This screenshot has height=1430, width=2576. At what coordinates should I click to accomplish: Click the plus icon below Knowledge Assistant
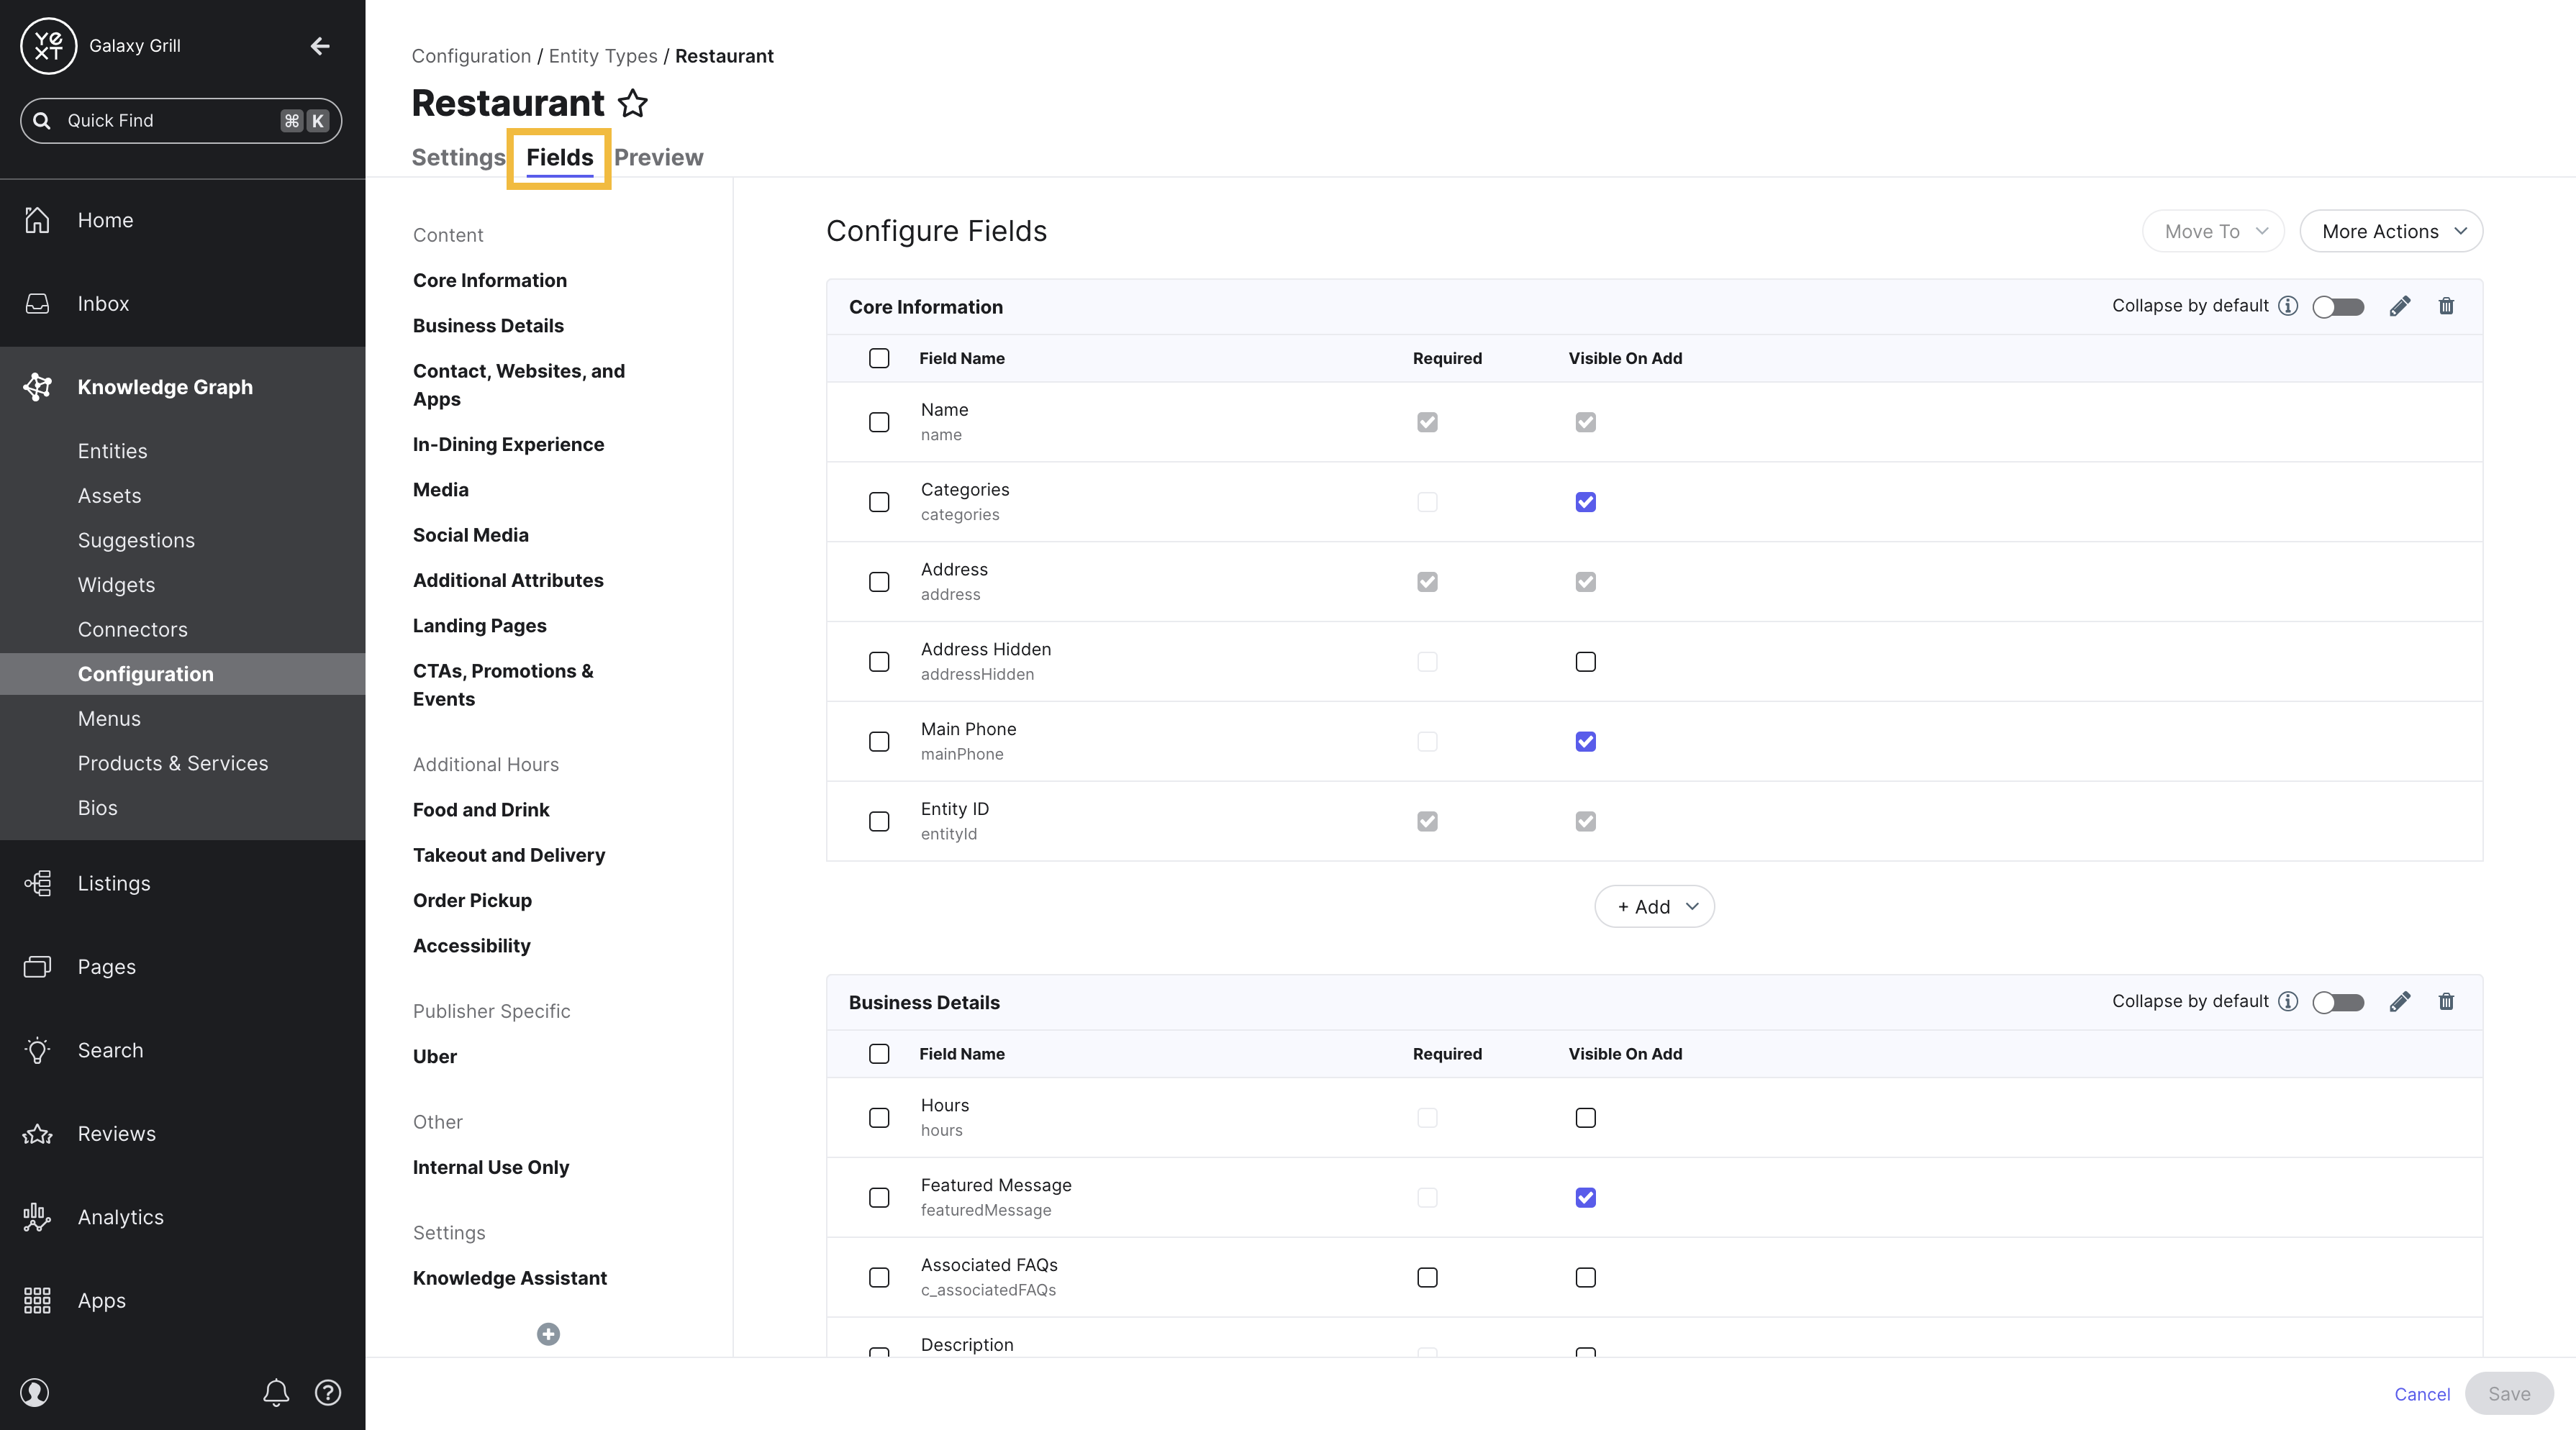[548, 1334]
